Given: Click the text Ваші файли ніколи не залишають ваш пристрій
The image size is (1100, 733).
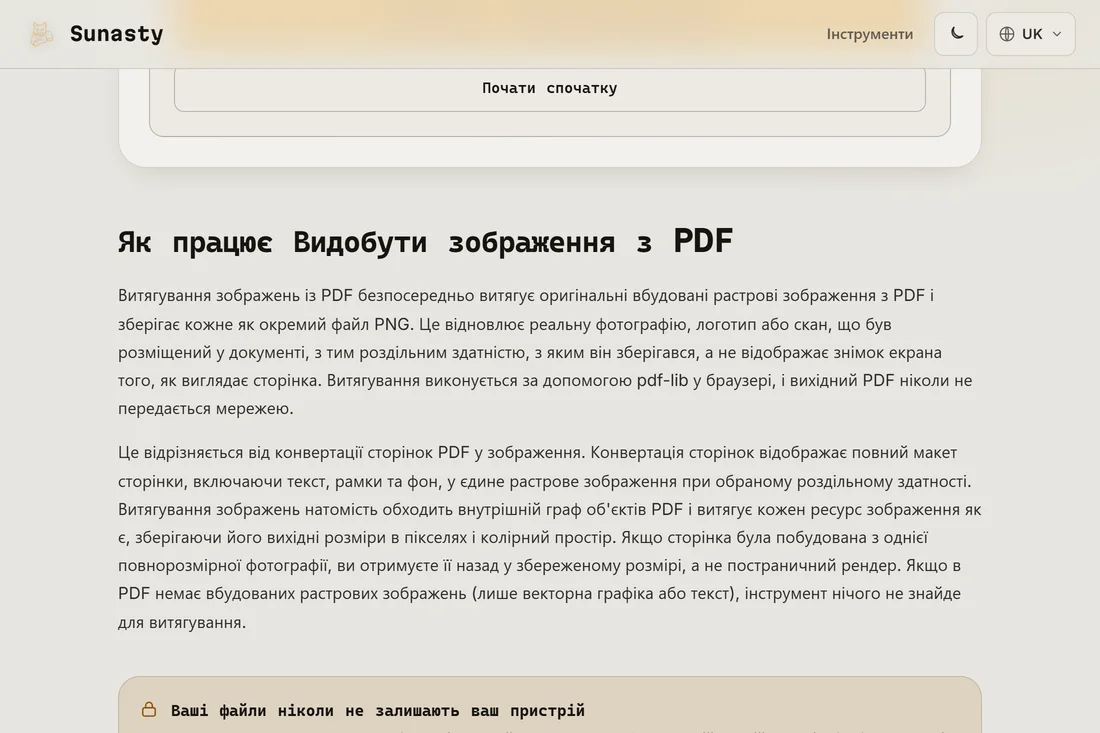Looking at the screenshot, I should pos(377,711).
